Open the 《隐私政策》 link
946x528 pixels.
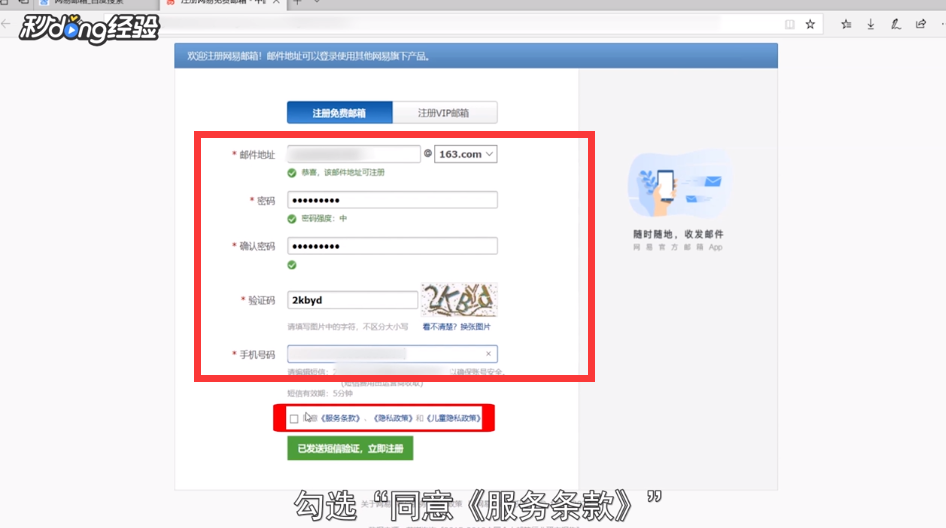(393, 418)
